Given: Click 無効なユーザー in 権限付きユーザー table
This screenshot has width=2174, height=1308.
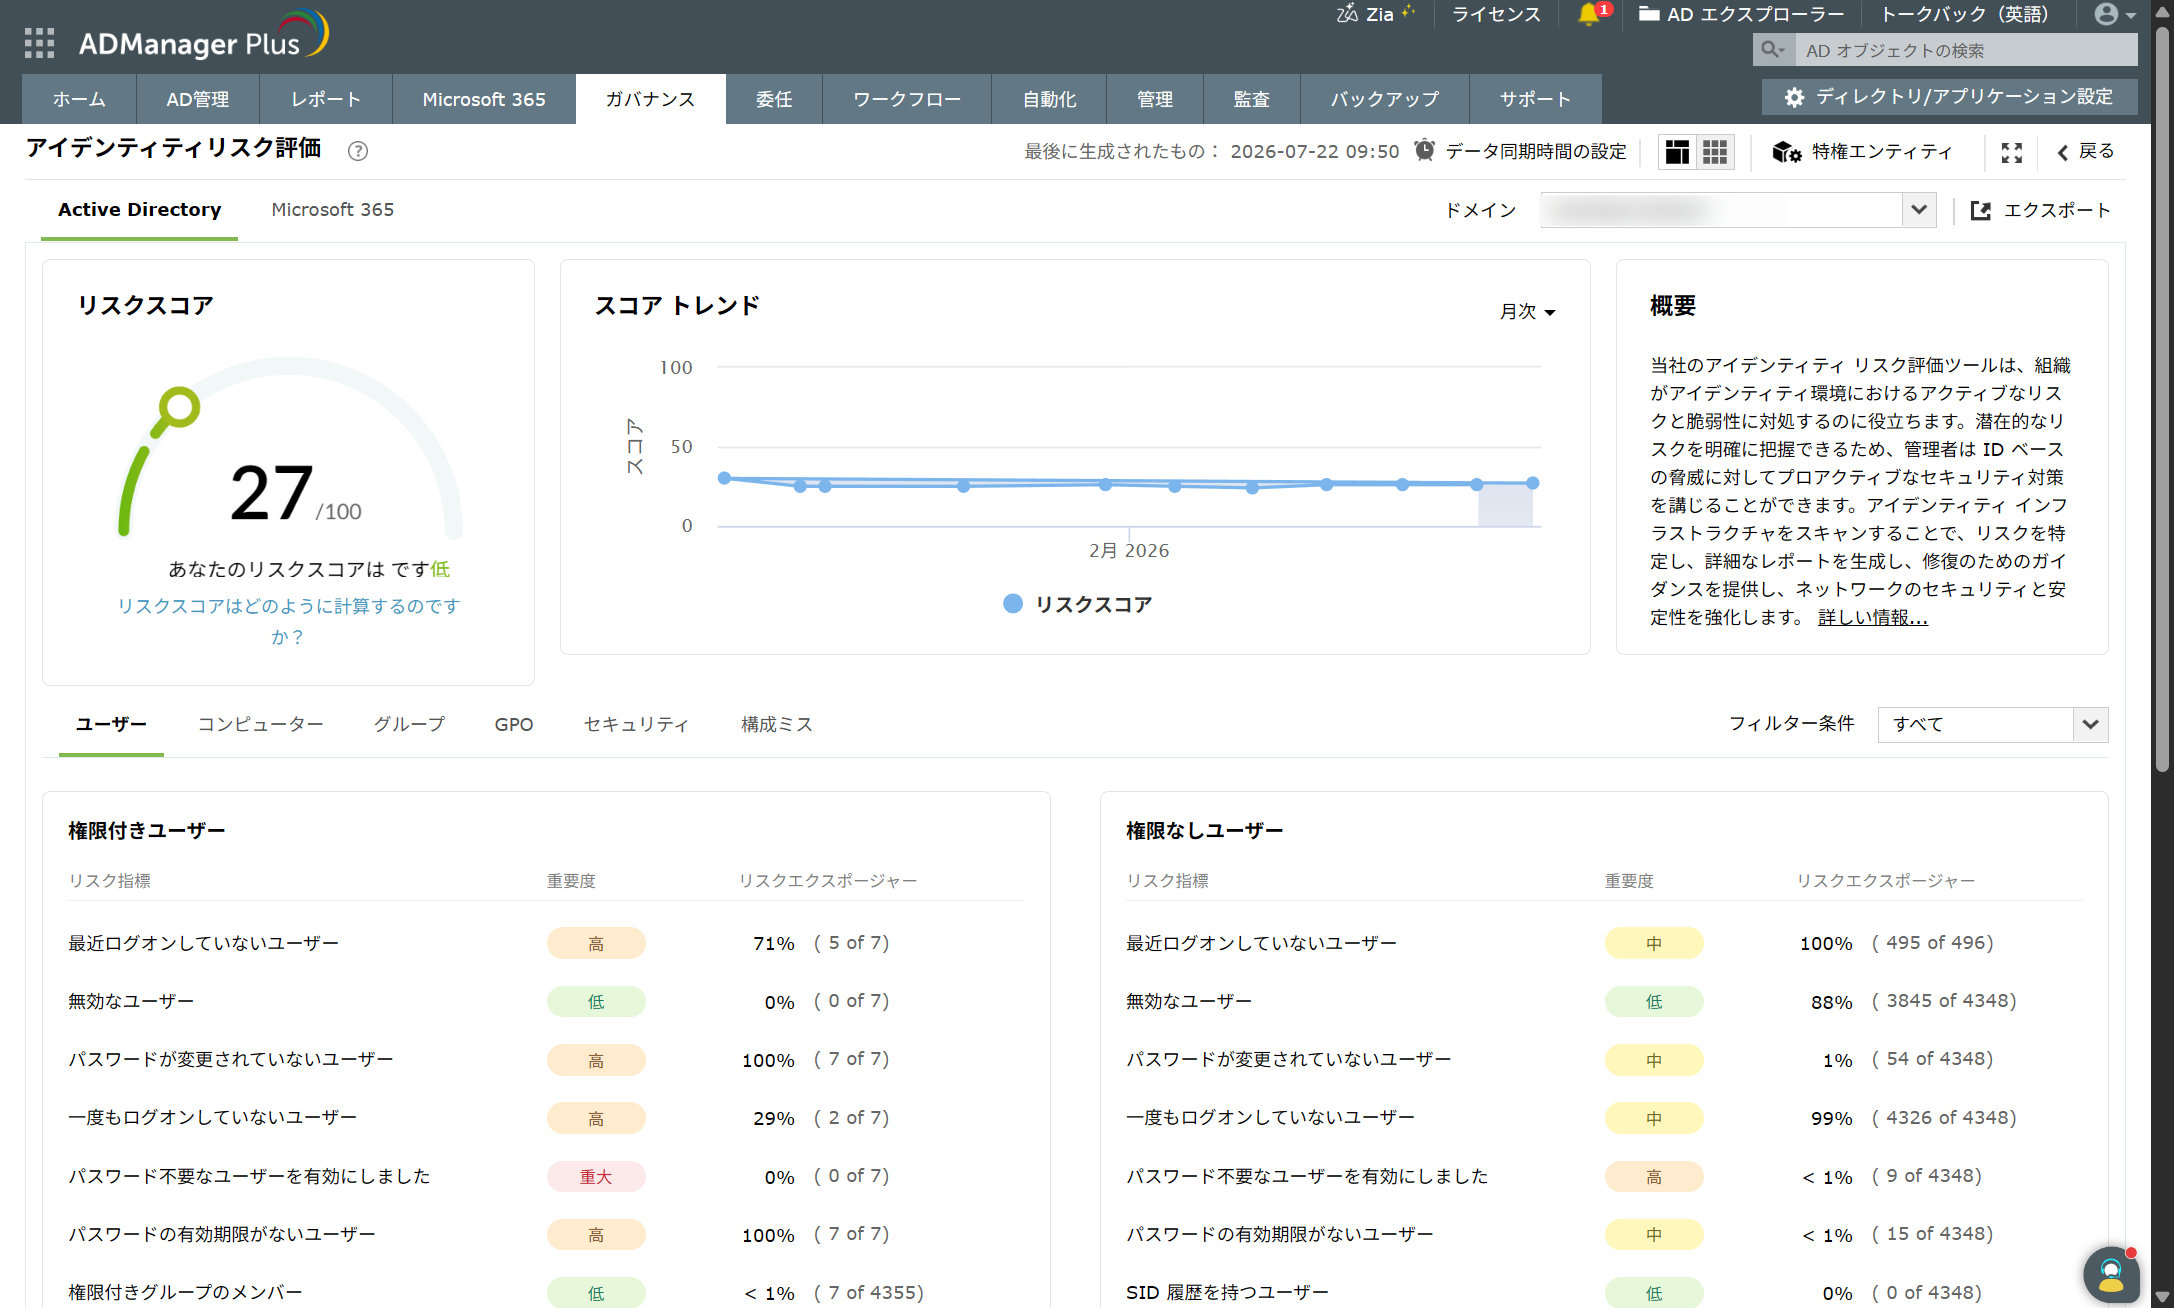Looking at the screenshot, I should 131,1001.
